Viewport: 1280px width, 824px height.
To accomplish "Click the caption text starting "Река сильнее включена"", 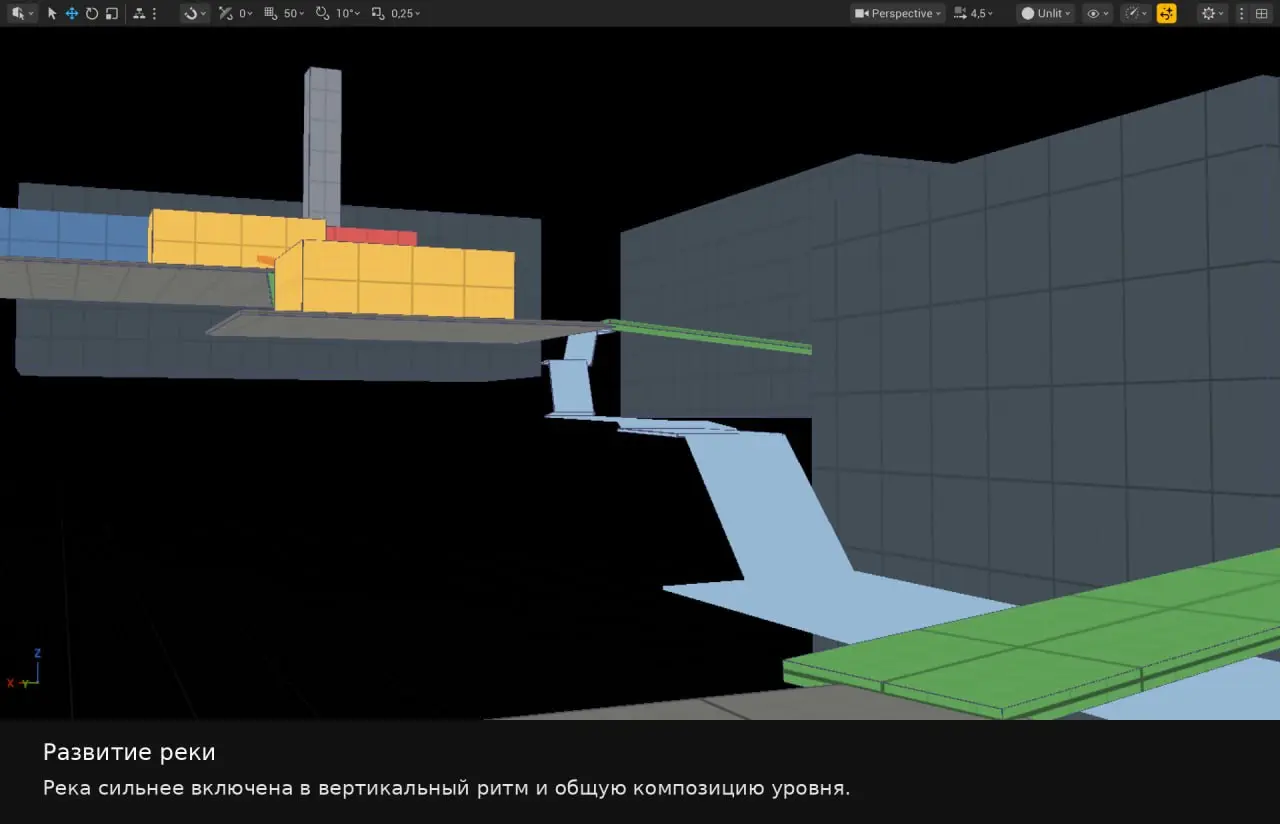I will [446, 788].
